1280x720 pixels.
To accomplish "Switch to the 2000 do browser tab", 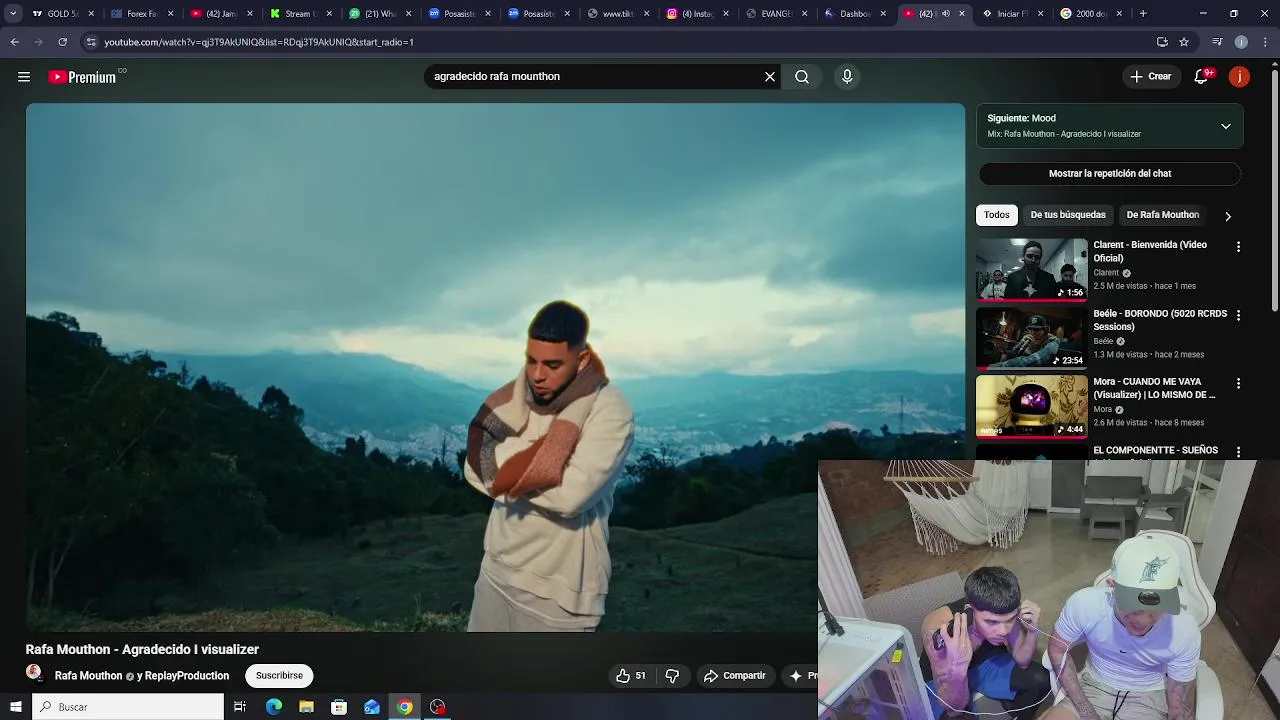I will [x=1091, y=14].
